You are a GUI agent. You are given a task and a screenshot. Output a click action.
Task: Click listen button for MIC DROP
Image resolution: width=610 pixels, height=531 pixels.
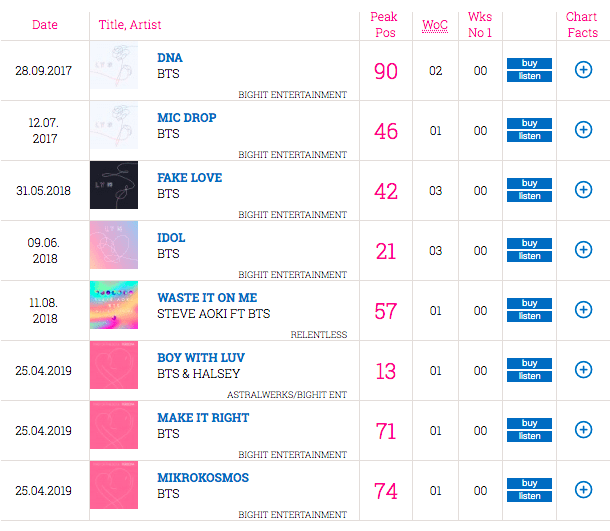click(529, 136)
